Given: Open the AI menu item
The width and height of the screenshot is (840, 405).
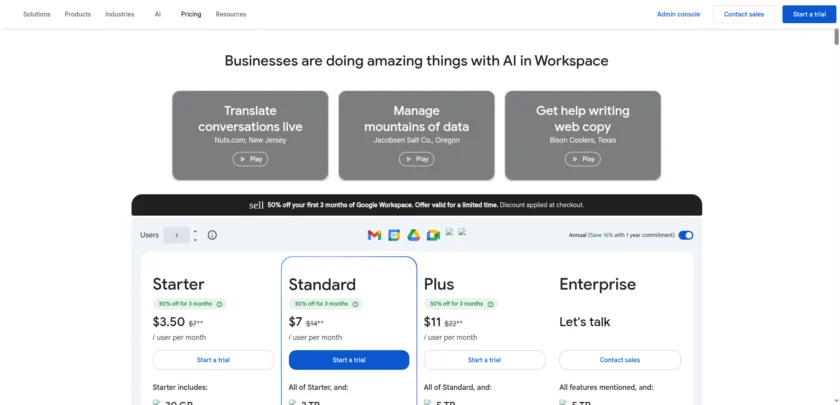Looking at the screenshot, I should click(x=158, y=14).
